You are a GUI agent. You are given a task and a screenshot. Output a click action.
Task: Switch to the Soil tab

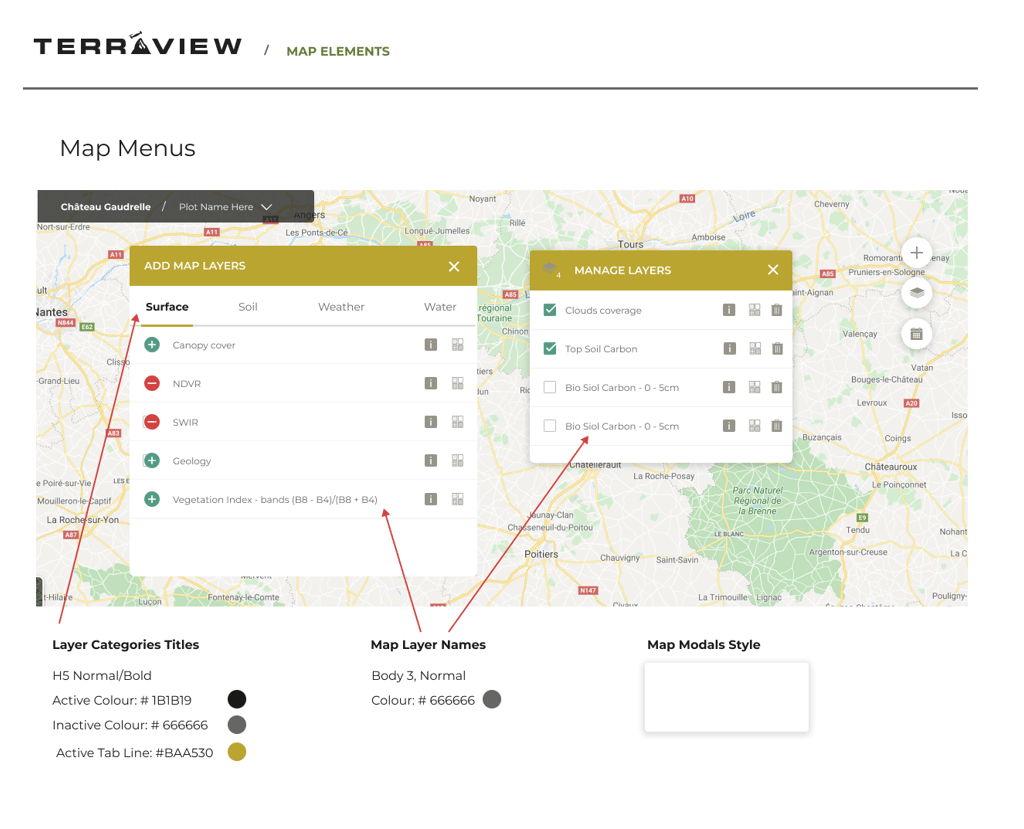pos(248,306)
